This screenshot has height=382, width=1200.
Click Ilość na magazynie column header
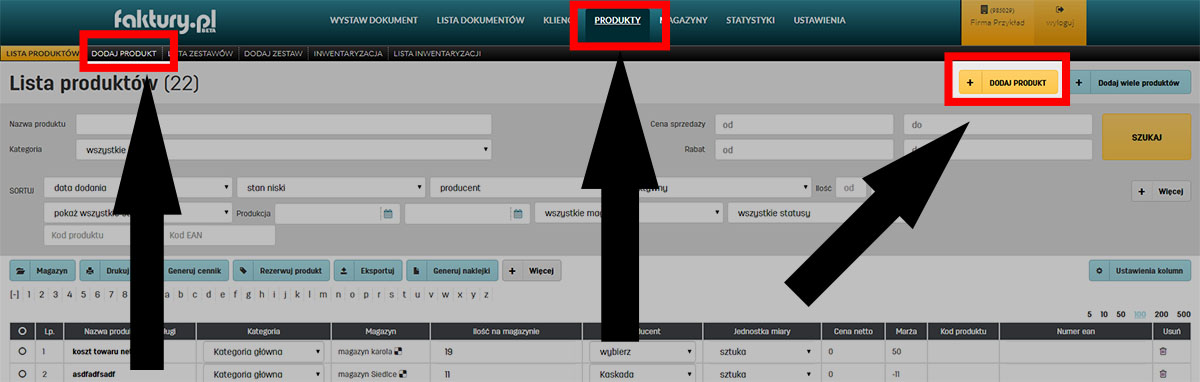click(x=505, y=331)
